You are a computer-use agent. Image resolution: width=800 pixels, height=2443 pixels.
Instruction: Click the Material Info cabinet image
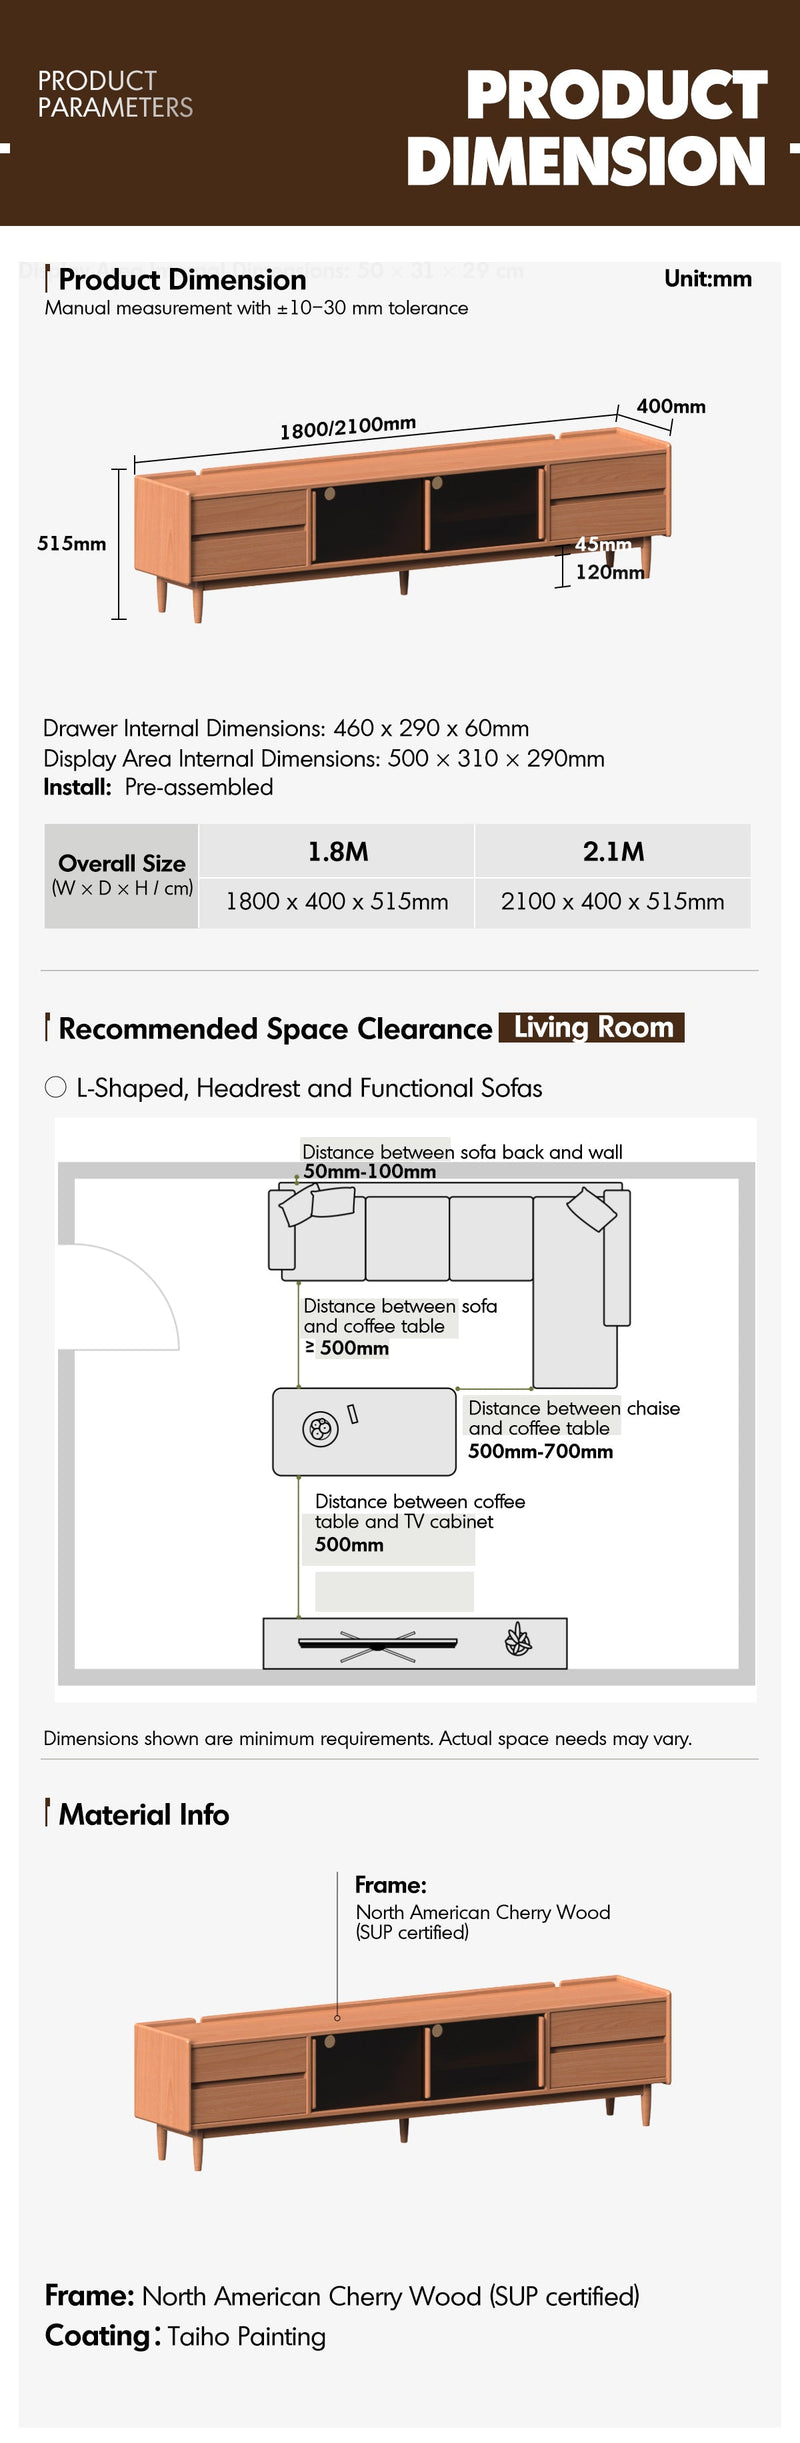tap(402, 2074)
